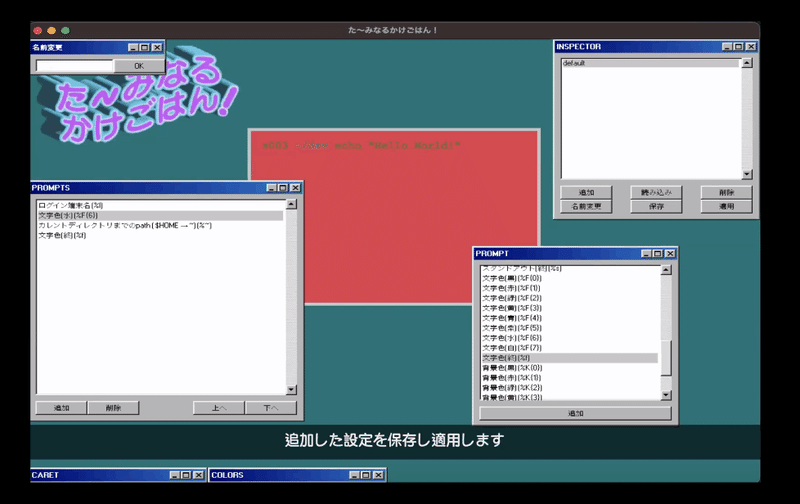Minimize the CARET window

tap(175, 475)
